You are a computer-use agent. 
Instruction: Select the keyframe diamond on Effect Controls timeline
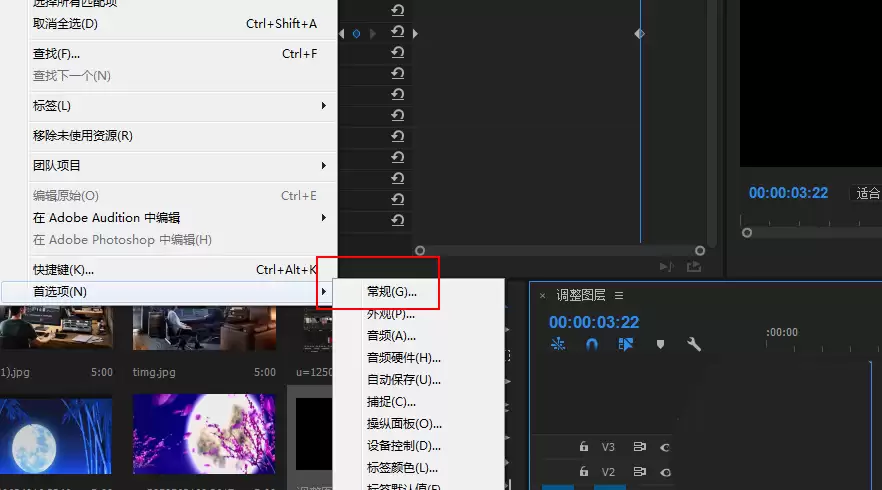point(640,34)
